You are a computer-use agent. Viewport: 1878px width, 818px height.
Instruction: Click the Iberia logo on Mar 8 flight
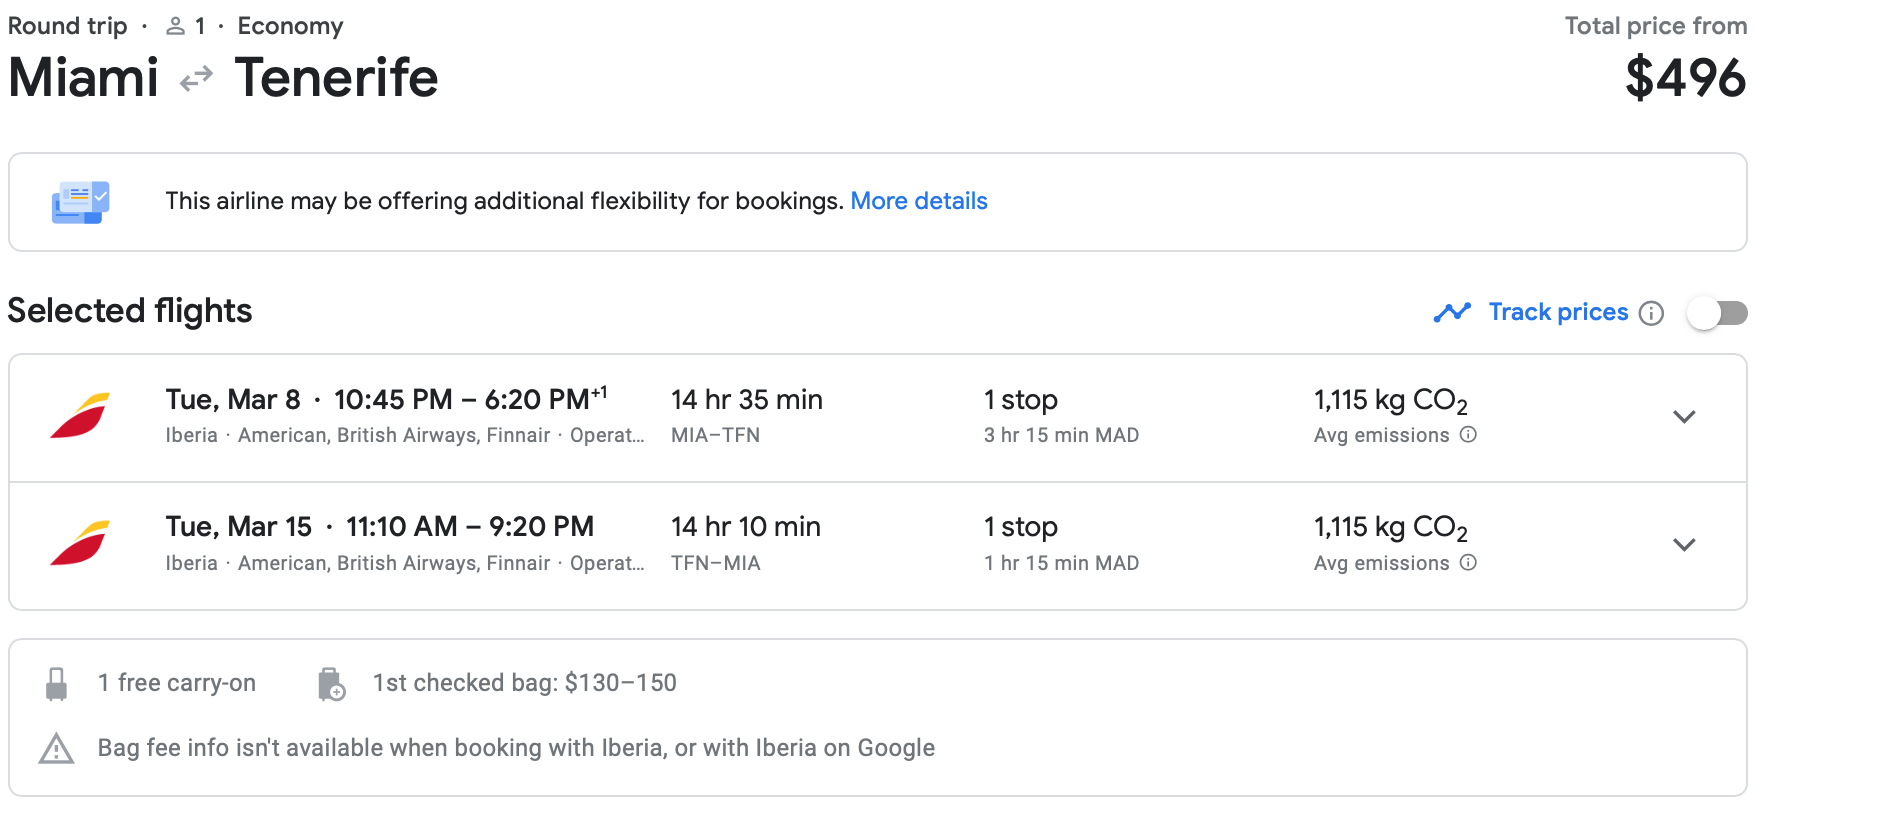click(x=80, y=416)
